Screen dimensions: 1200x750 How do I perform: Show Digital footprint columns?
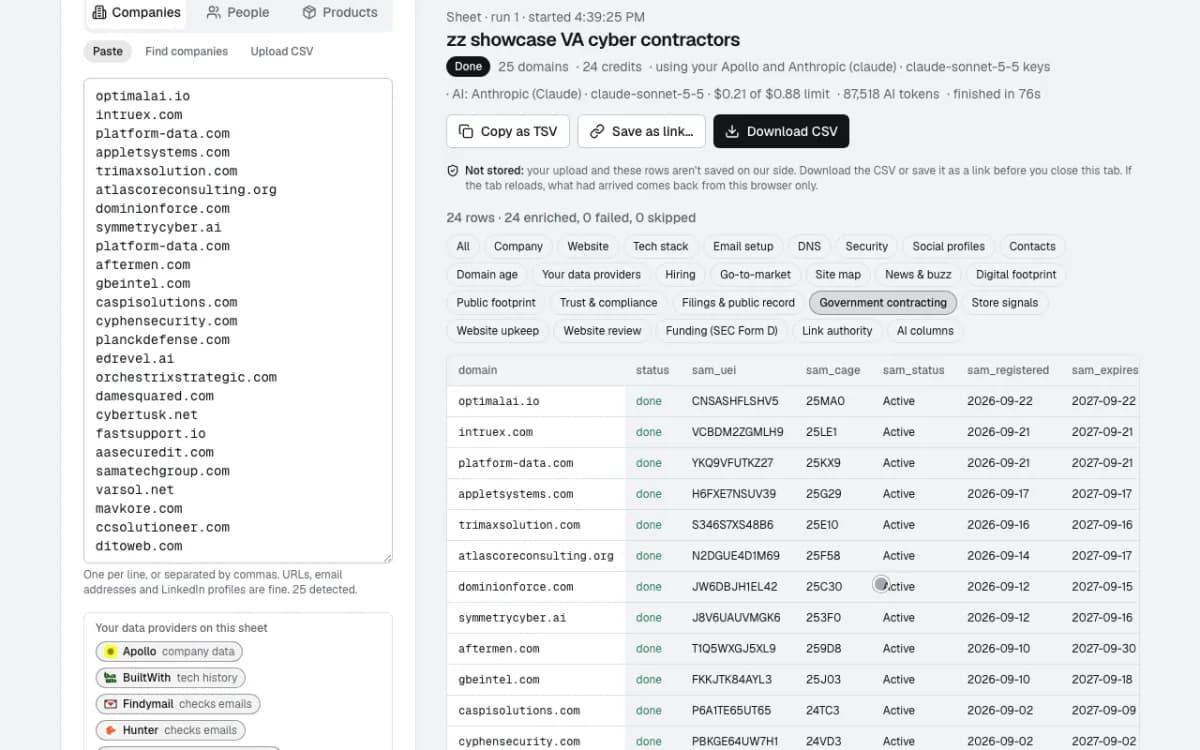1016,274
